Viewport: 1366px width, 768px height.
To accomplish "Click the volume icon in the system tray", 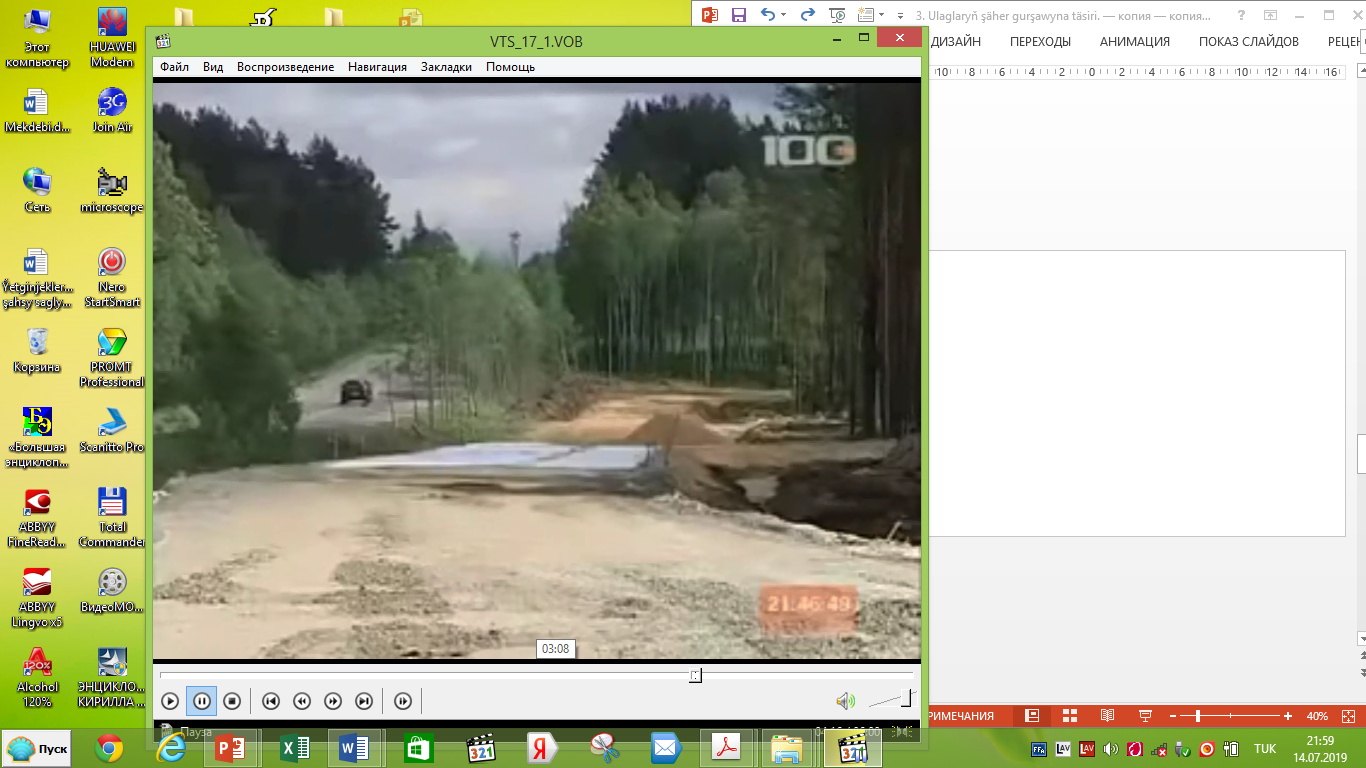I will 1112,748.
